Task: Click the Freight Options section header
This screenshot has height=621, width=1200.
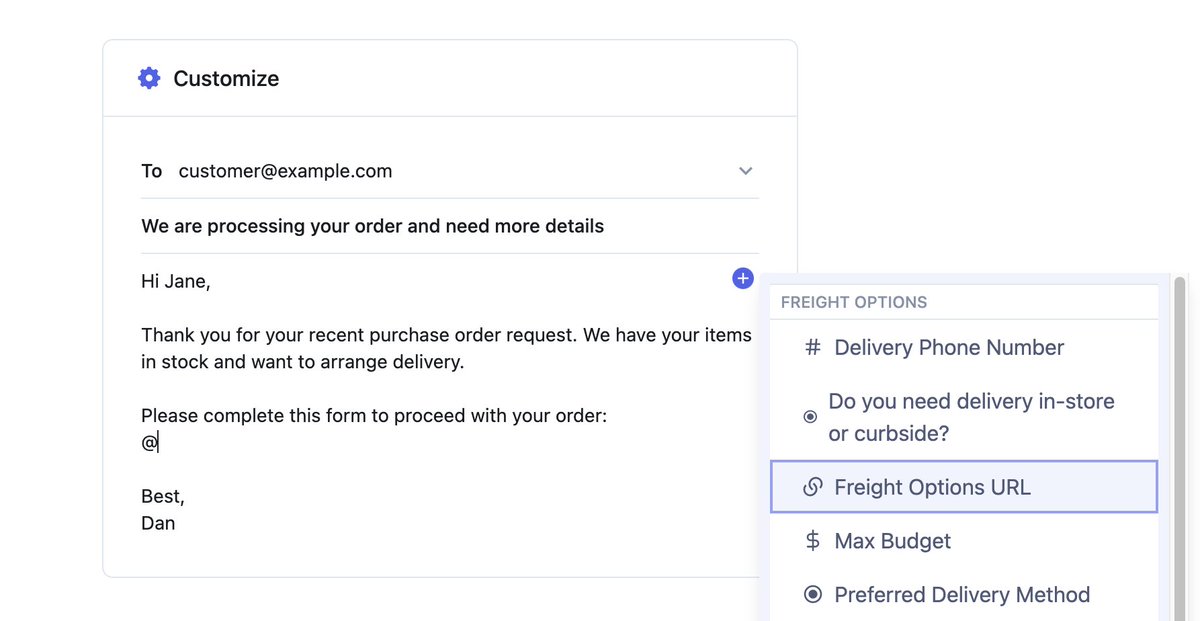Action: tap(854, 302)
